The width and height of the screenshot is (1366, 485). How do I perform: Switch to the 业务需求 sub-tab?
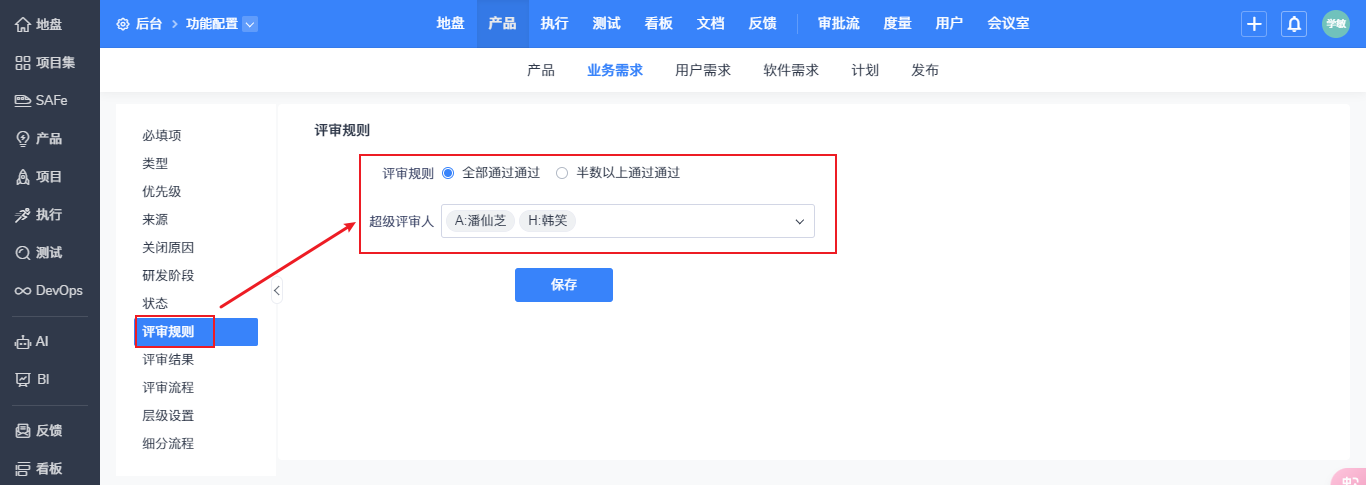click(x=615, y=70)
